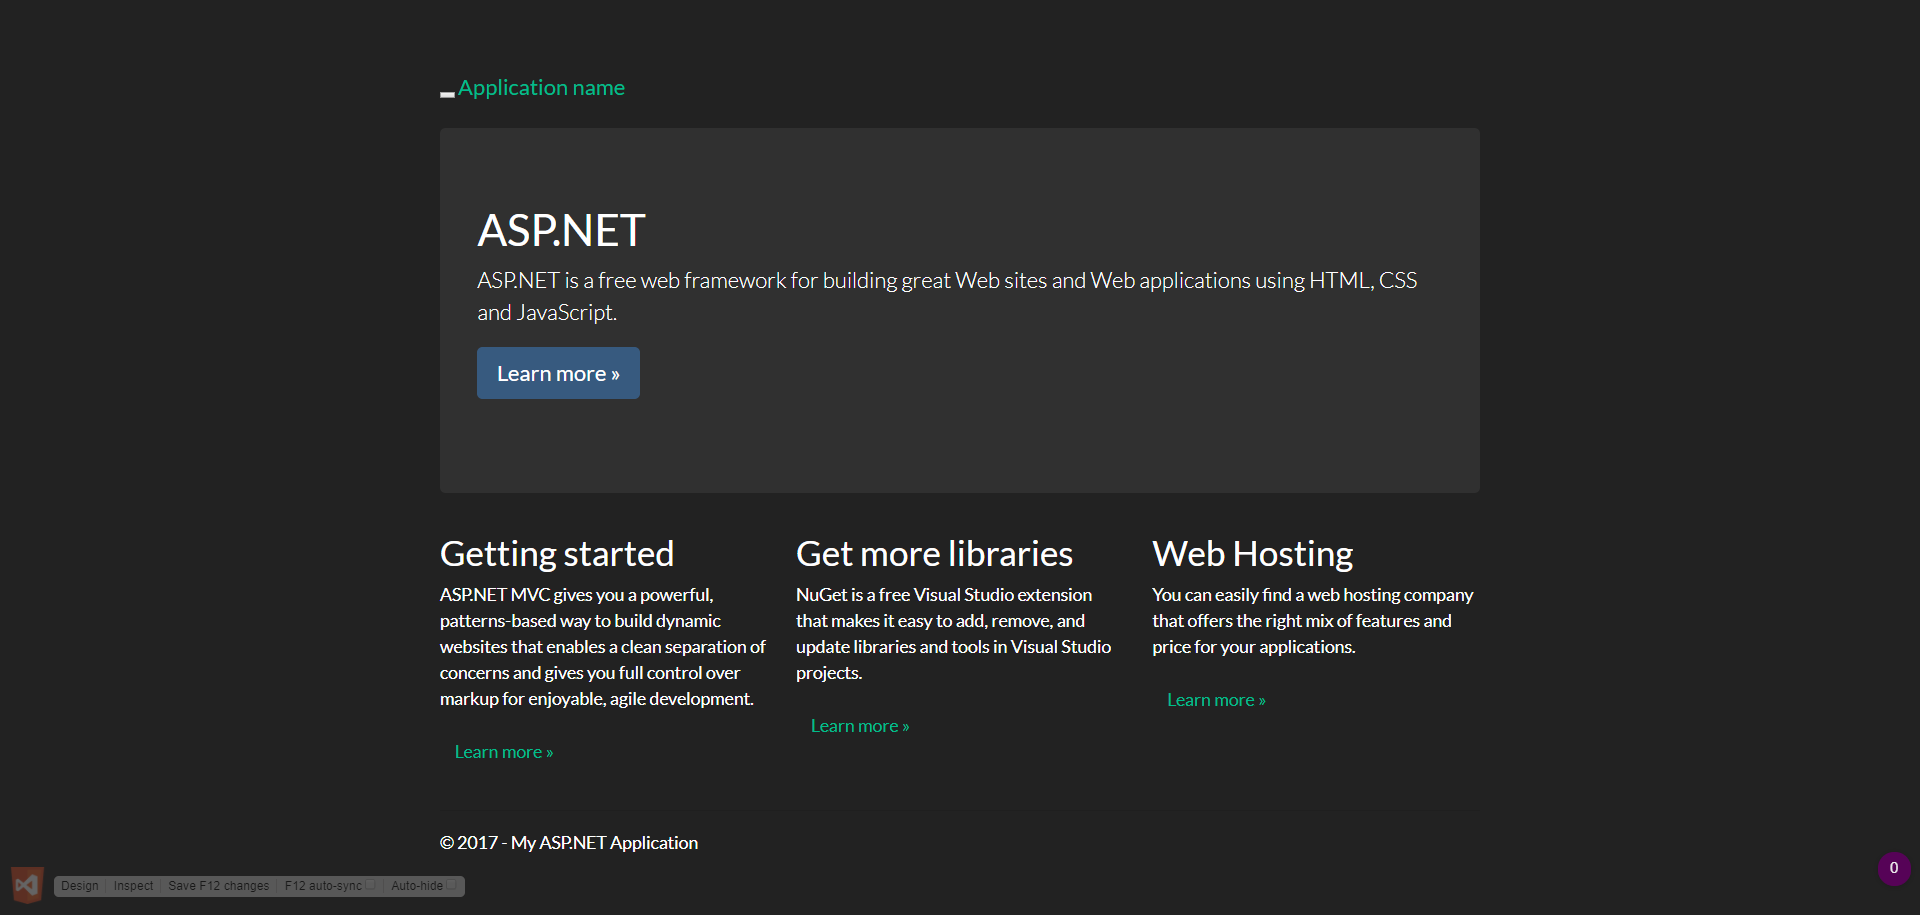Visit Learn more under Web Hosting
Image resolution: width=1920 pixels, height=915 pixels.
pos(1216,700)
